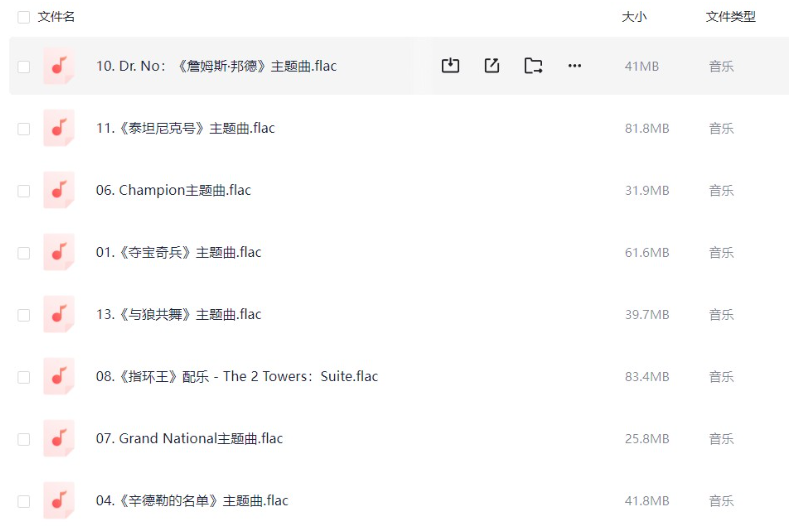Click the 41.8MB size value
Image resolution: width=790 pixels, height=528 pixels.
[647, 501]
